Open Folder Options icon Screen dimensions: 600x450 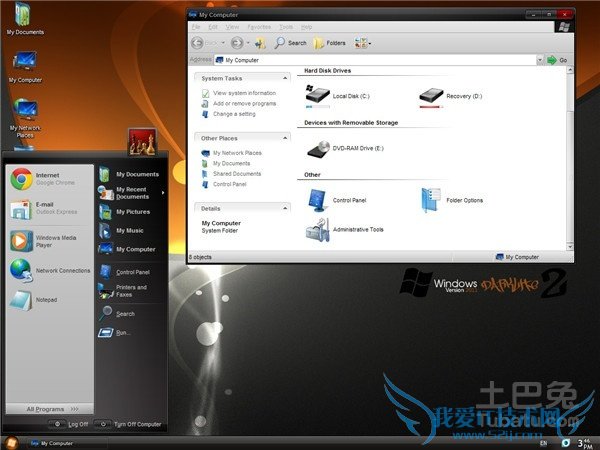tap(431, 200)
